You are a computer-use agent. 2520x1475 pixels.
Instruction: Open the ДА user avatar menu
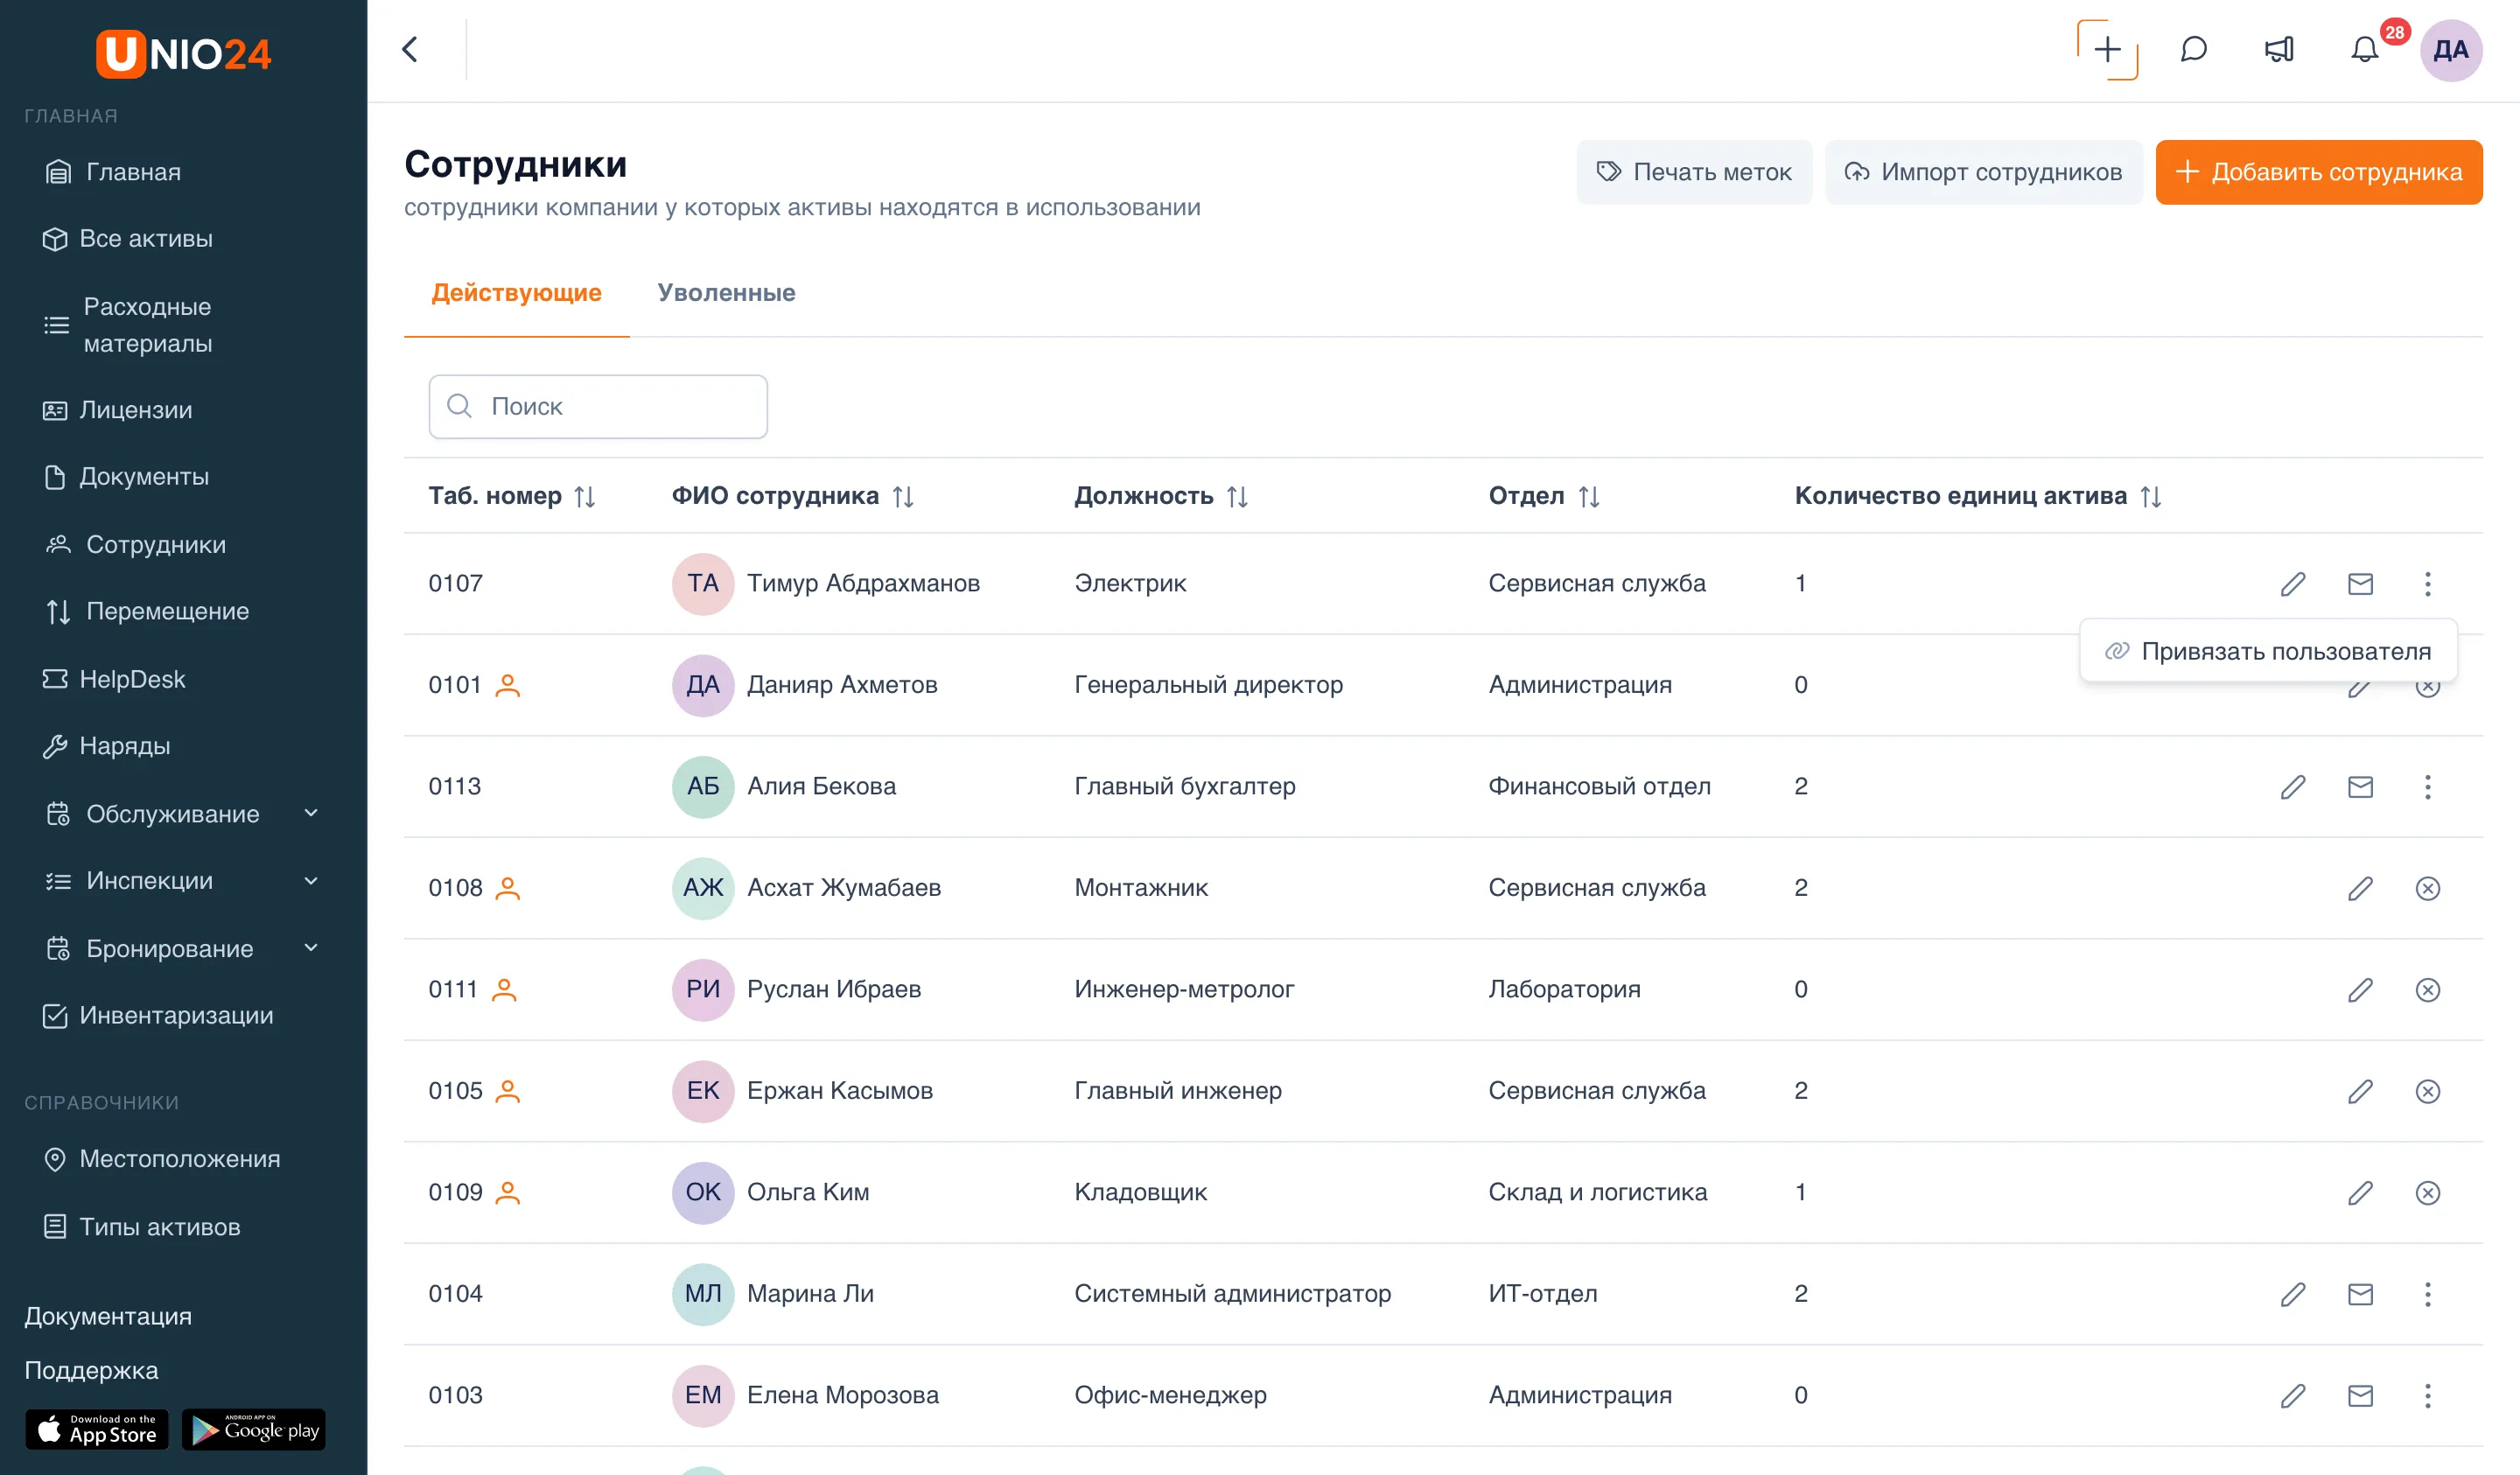[2451, 50]
